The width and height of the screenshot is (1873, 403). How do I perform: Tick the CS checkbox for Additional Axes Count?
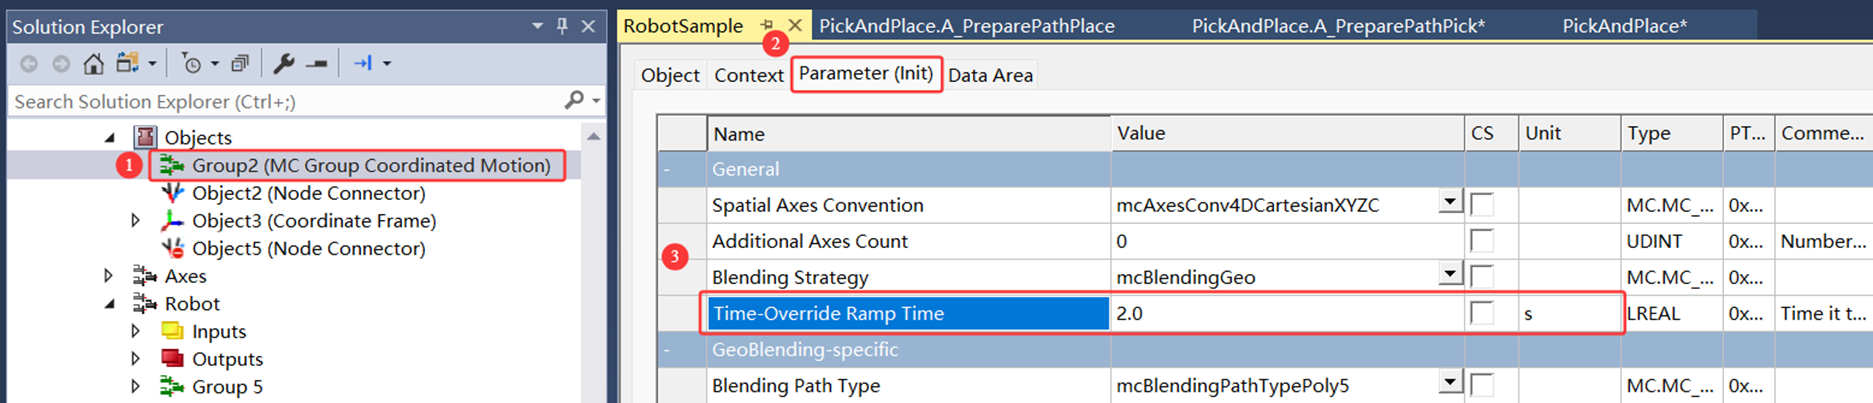[x=1482, y=241]
